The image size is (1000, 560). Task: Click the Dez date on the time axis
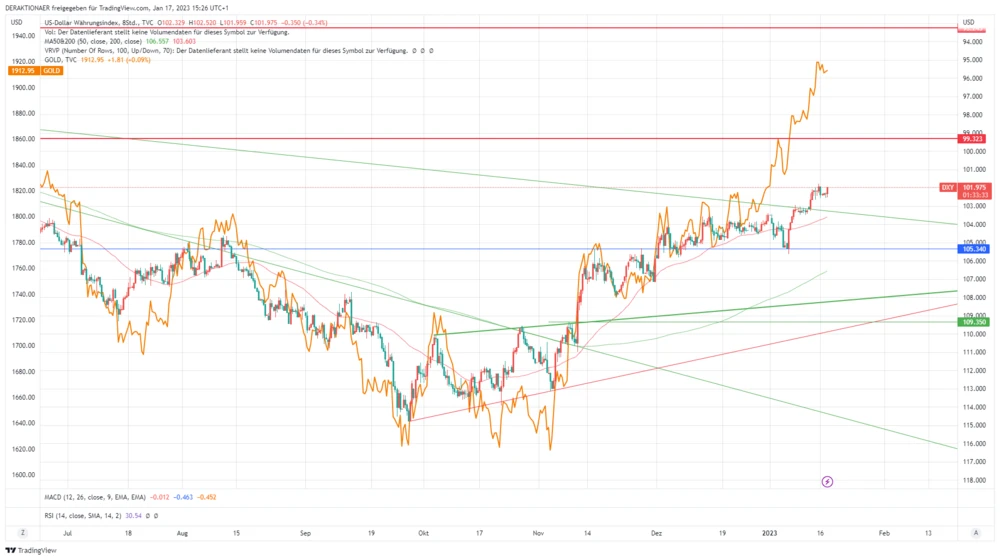click(656, 533)
